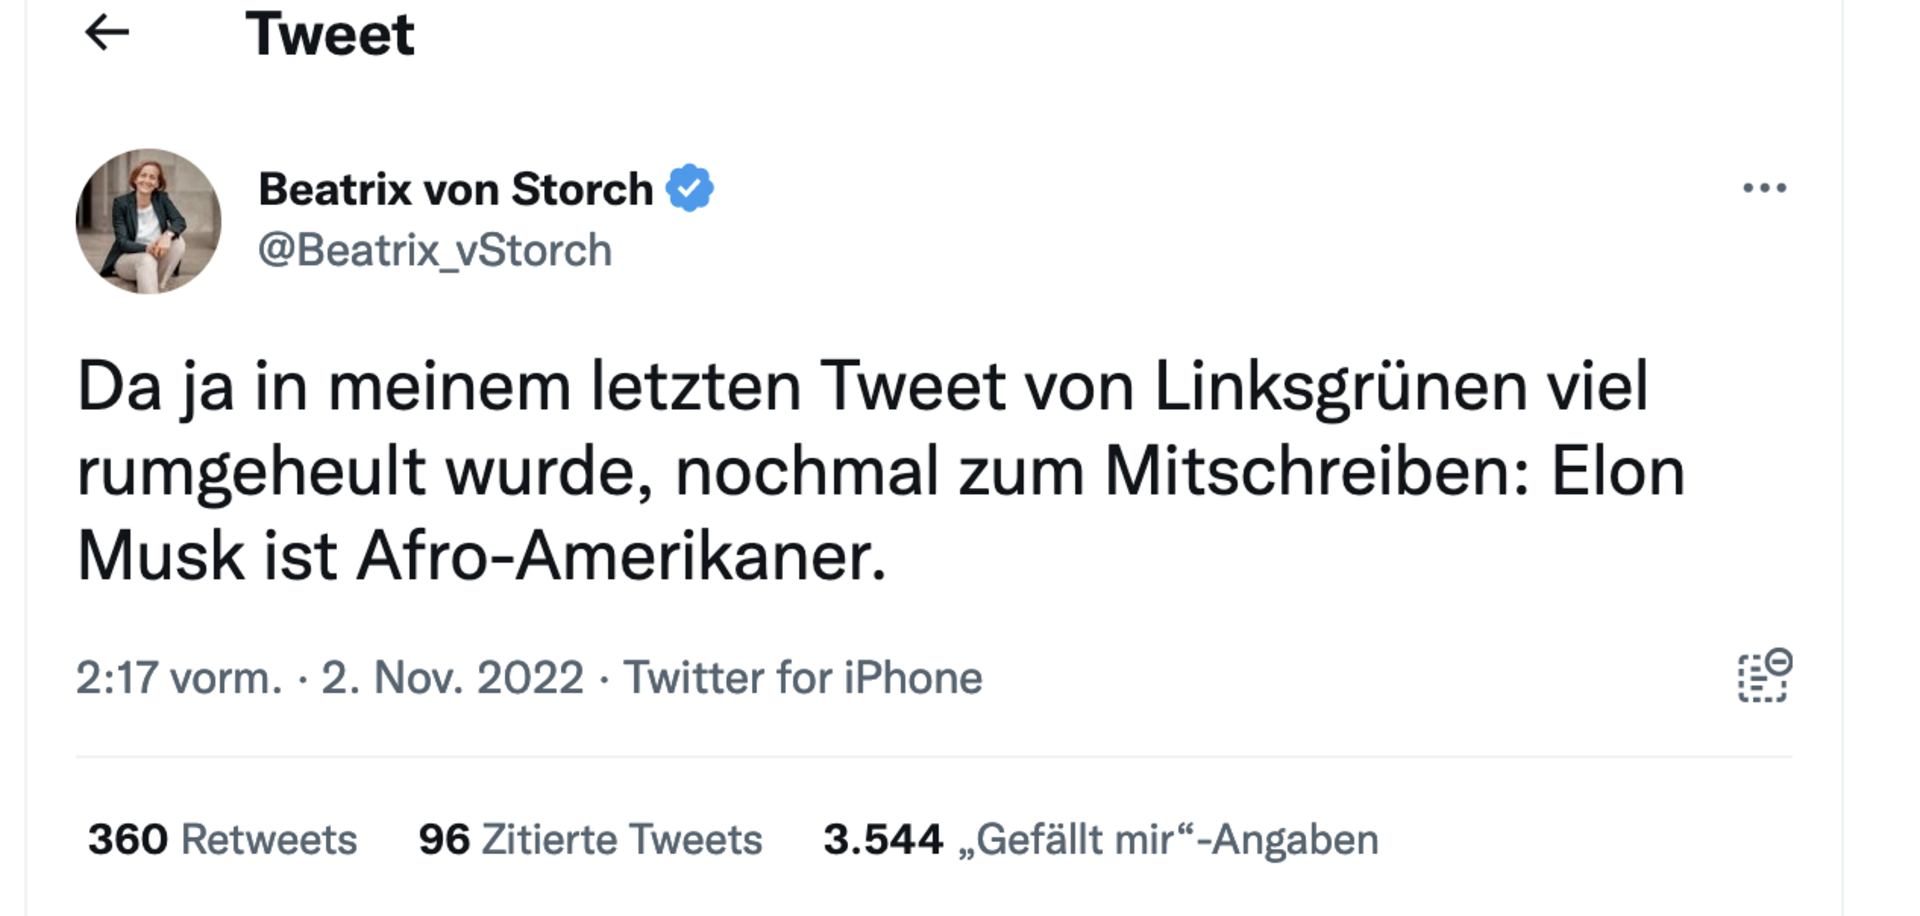
Task: Click the name Elon in the tweet text
Action: [x=1617, y=471]
